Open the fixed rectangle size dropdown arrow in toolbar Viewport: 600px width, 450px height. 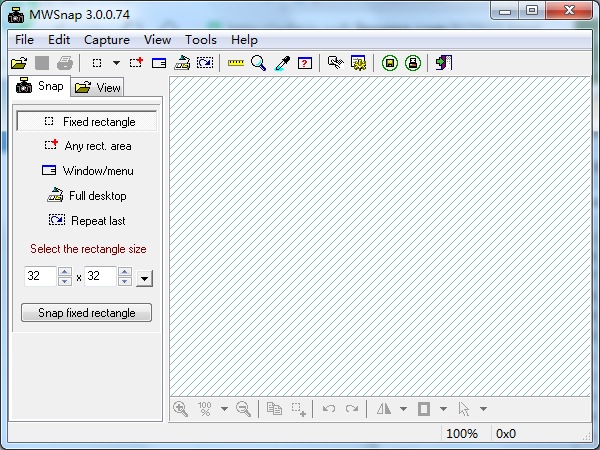pyautogui.click(x=116, y=63)
